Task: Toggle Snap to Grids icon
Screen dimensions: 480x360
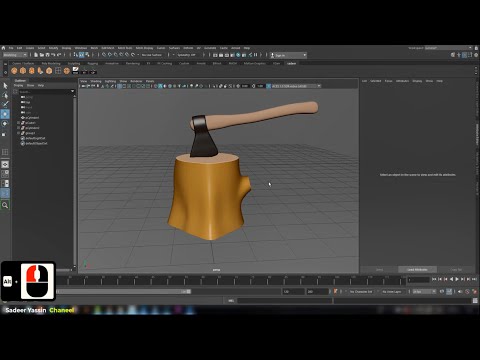Action: 104,55
